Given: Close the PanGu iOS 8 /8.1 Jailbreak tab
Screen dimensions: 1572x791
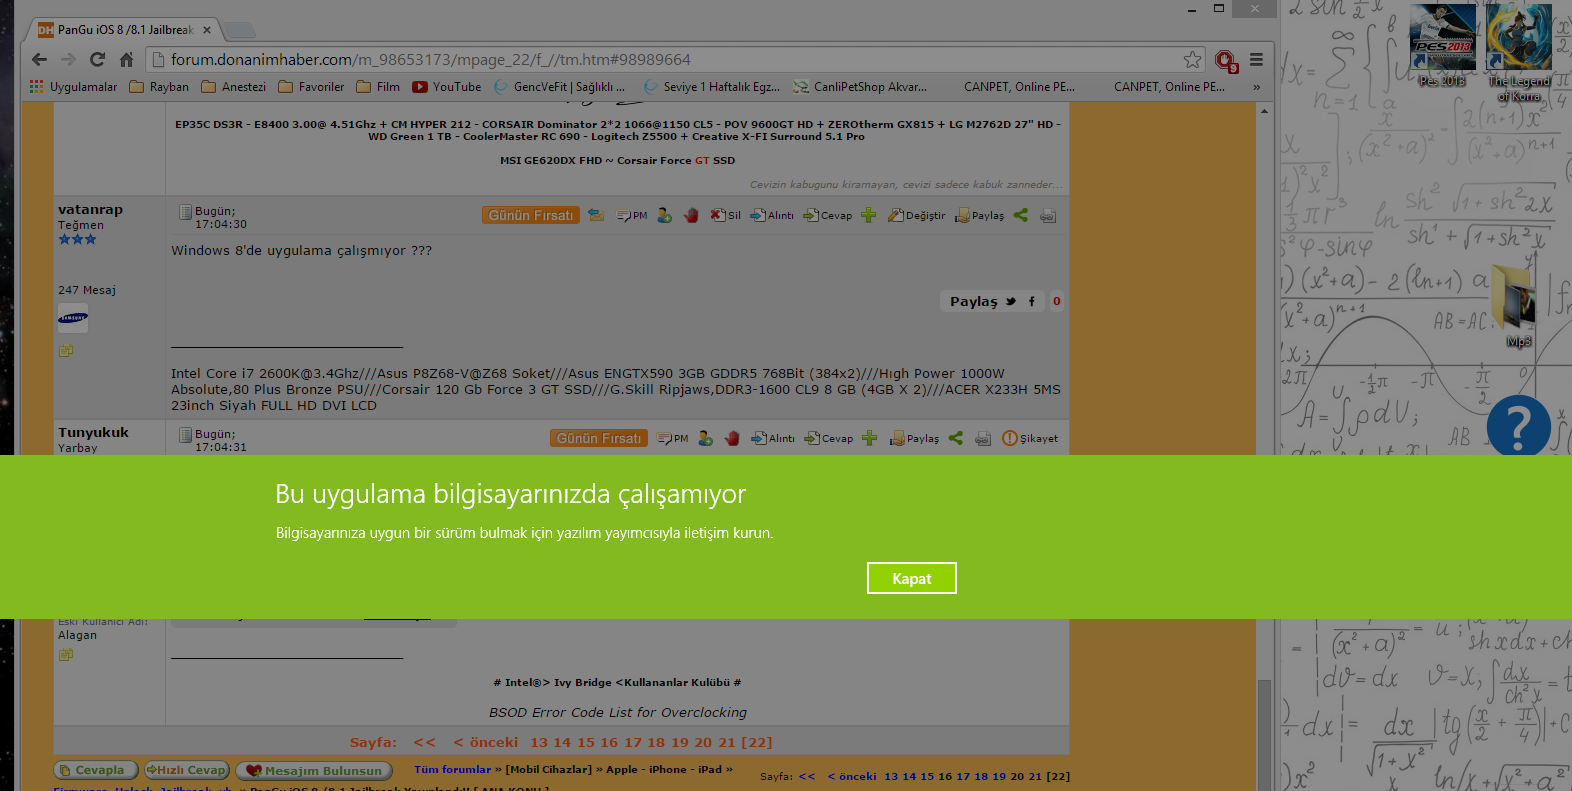Looking at the screenshot, I should [207, 30].
